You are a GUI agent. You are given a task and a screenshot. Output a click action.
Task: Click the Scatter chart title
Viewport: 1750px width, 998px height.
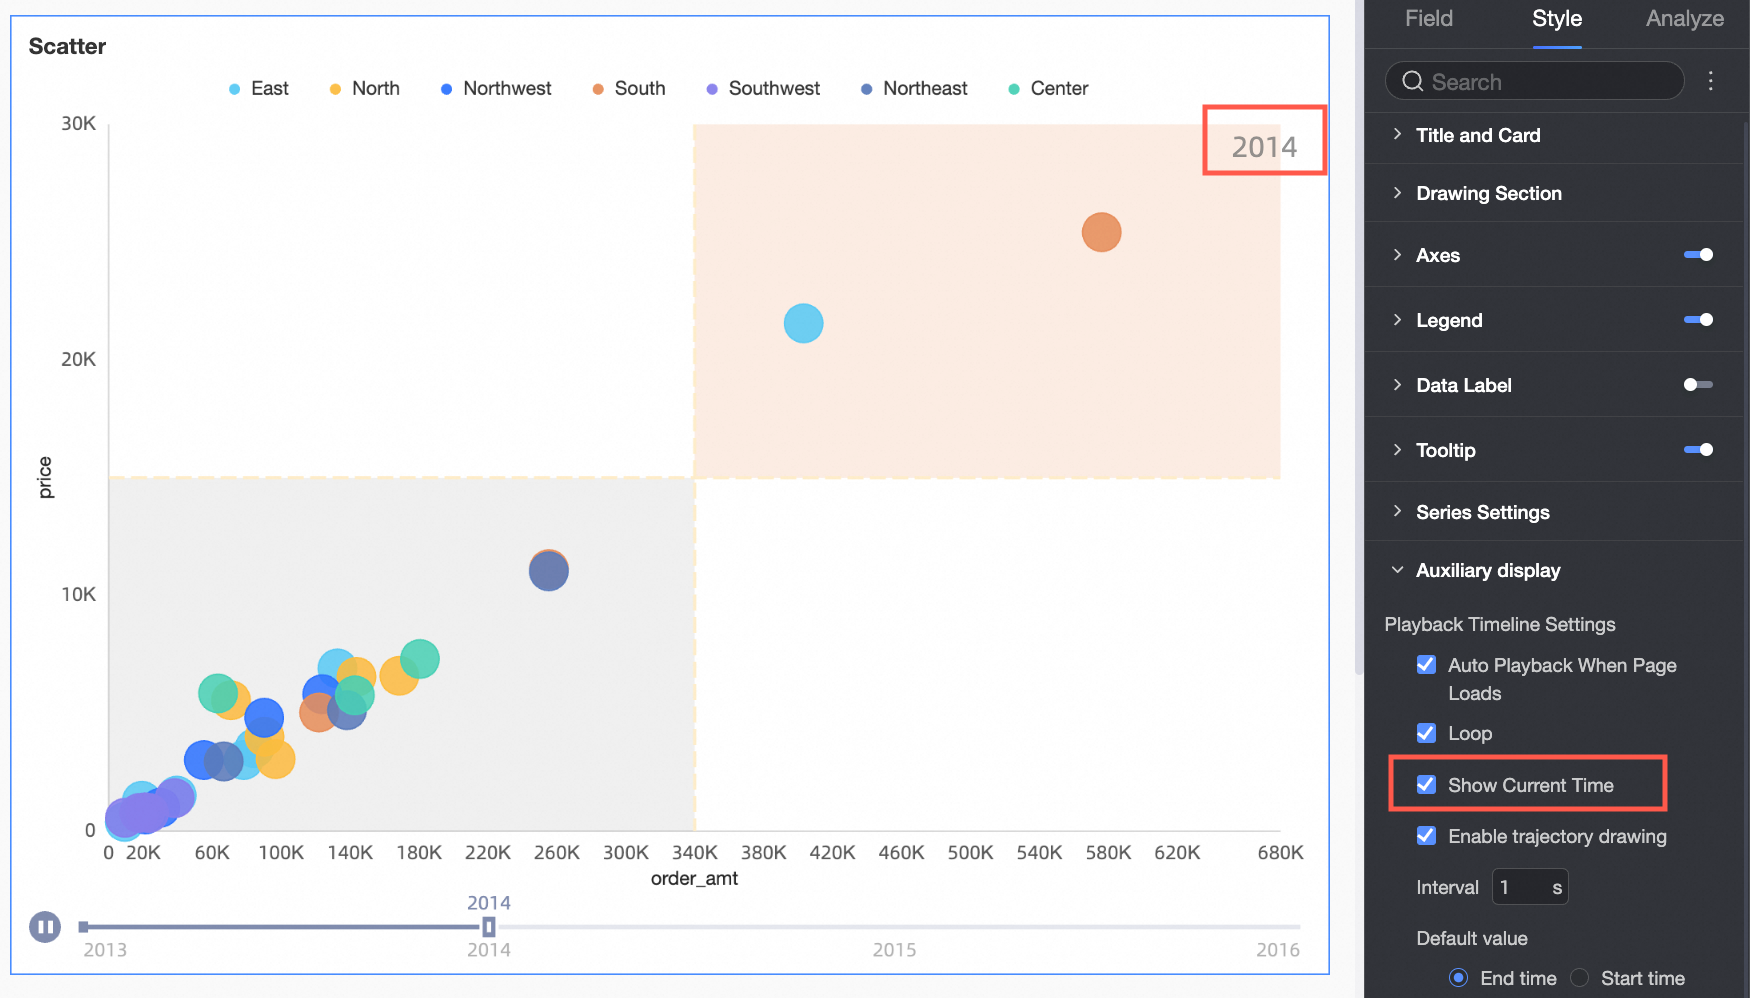[x=67, y=46]
